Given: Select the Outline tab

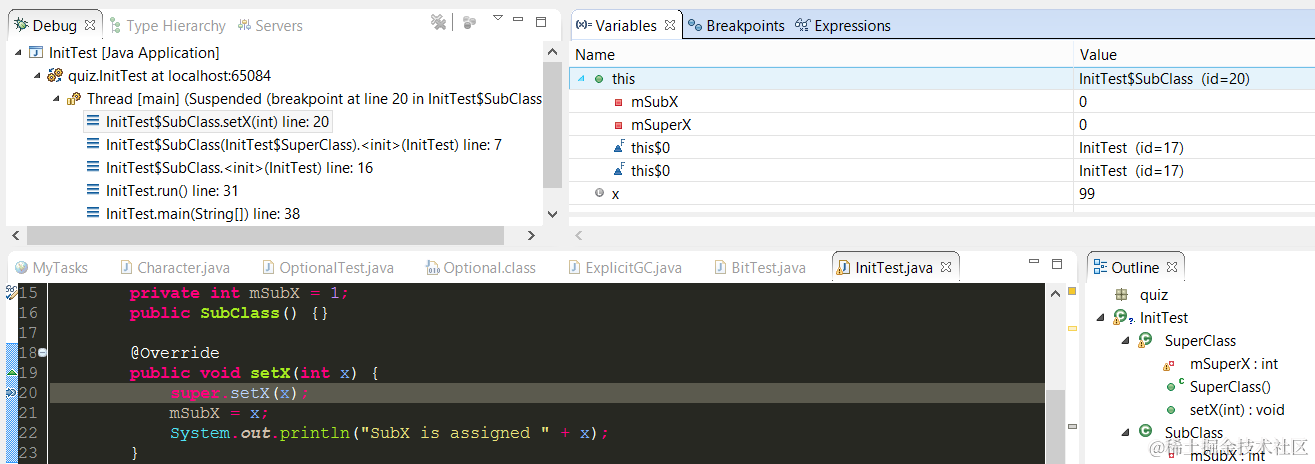Looking at the screenshot, I should point(1126,267).
